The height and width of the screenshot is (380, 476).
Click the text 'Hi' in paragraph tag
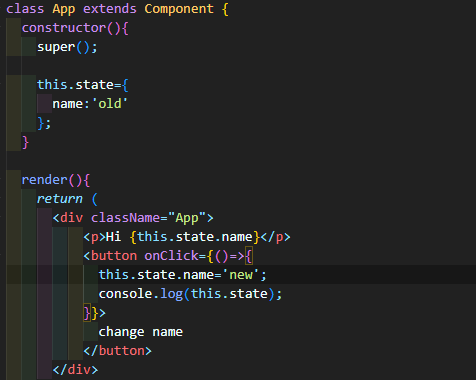click(113, 237)
